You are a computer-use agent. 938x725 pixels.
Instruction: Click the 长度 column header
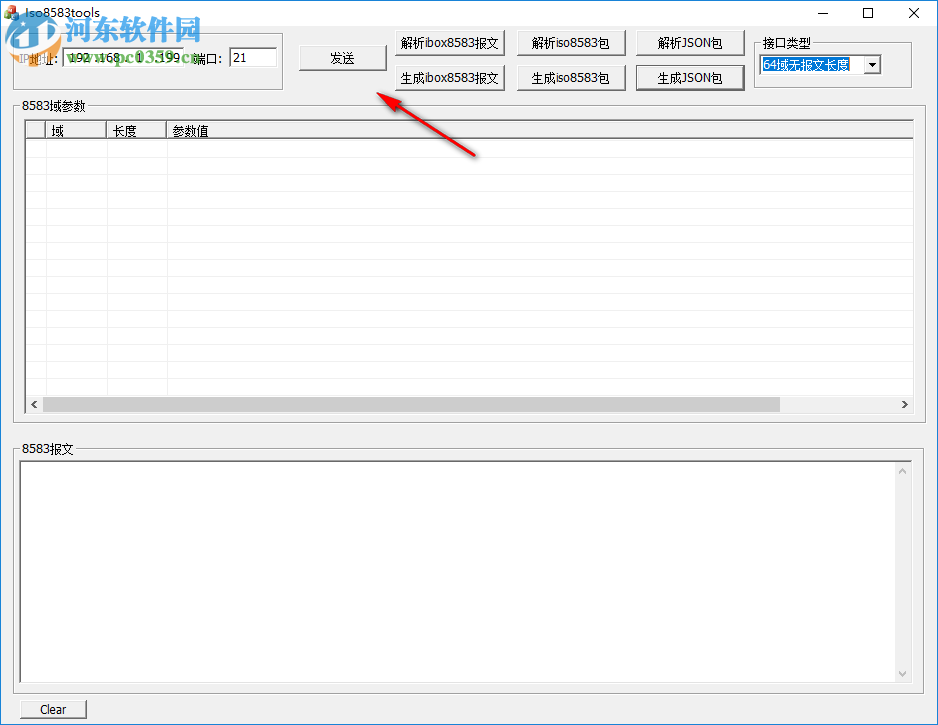pyautogui.click(x=134, y=130)
